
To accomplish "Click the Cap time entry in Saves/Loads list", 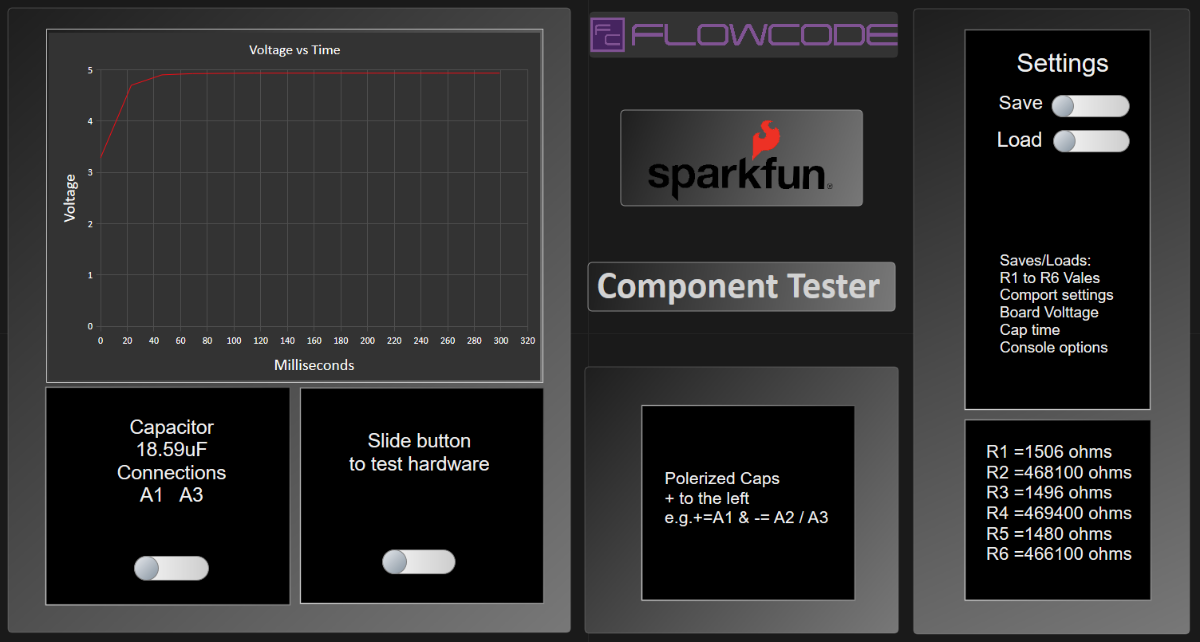I will (x=1029, y=329).
